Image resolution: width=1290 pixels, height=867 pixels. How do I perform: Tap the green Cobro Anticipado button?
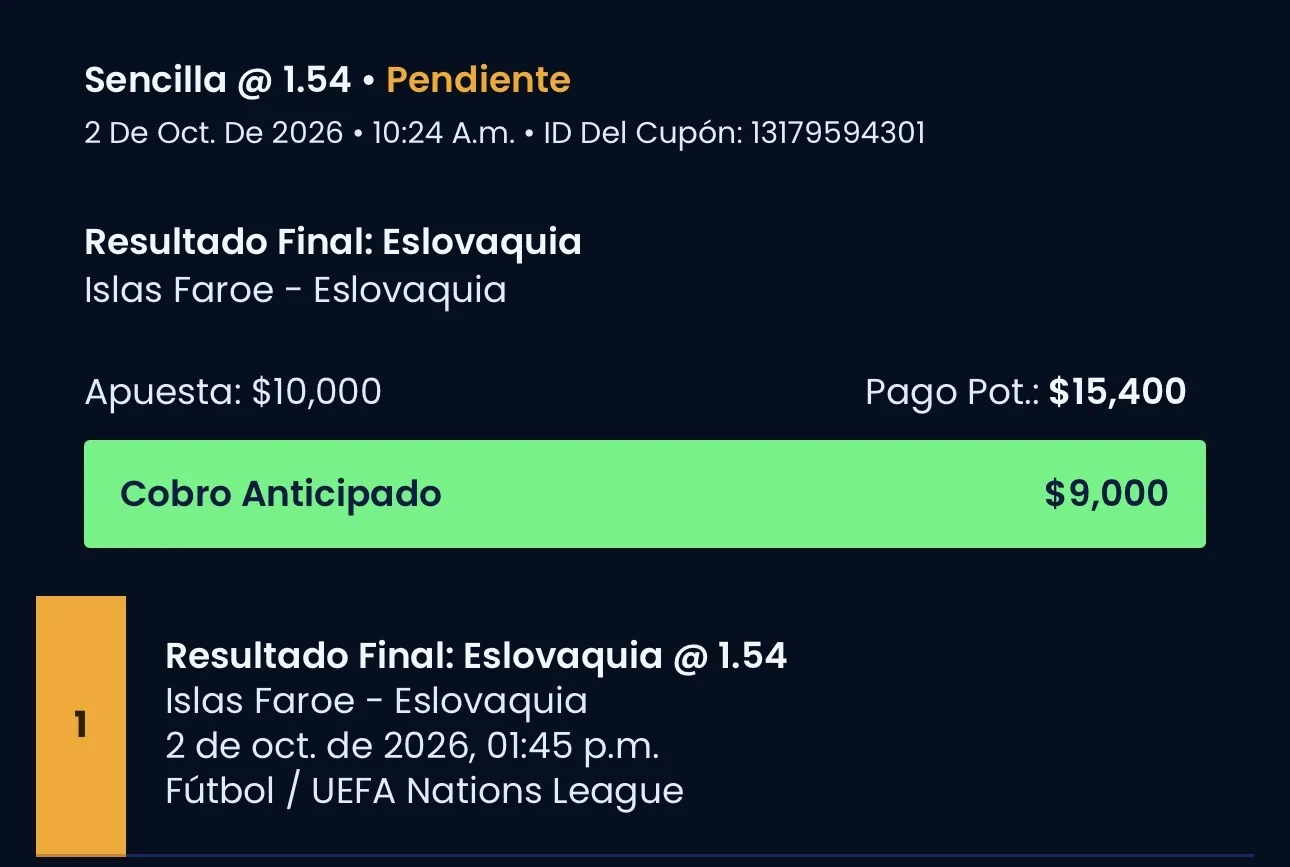click(645, 494)
